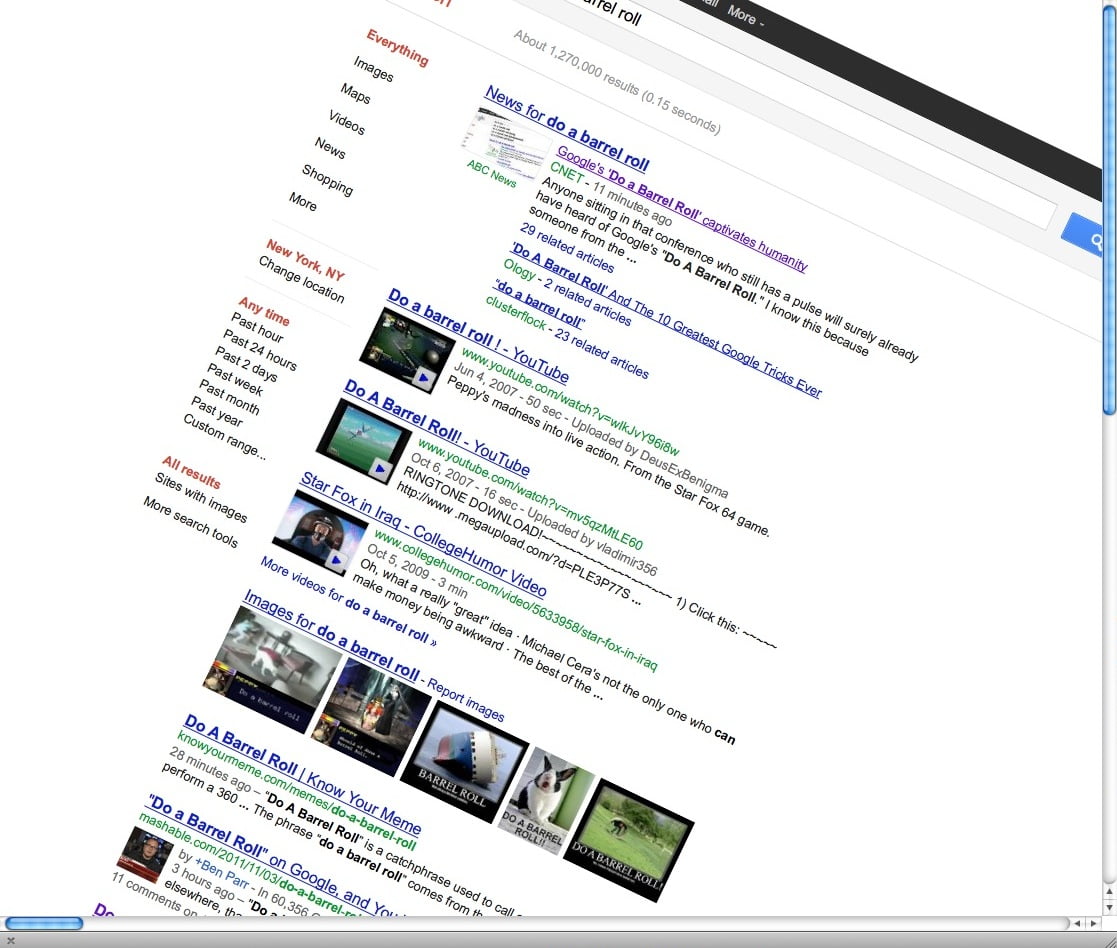This screenshot has width=1117, height=948.
Task: Switch to Videos search category
Action: (x=347, y=122)
